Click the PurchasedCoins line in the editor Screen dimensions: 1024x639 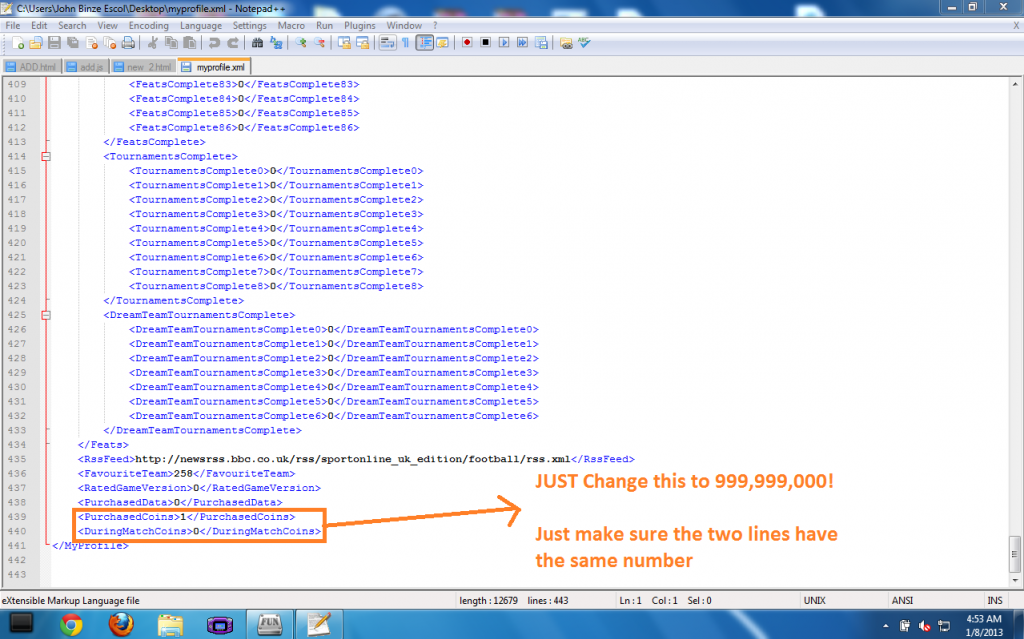click(x=186, y=517)
